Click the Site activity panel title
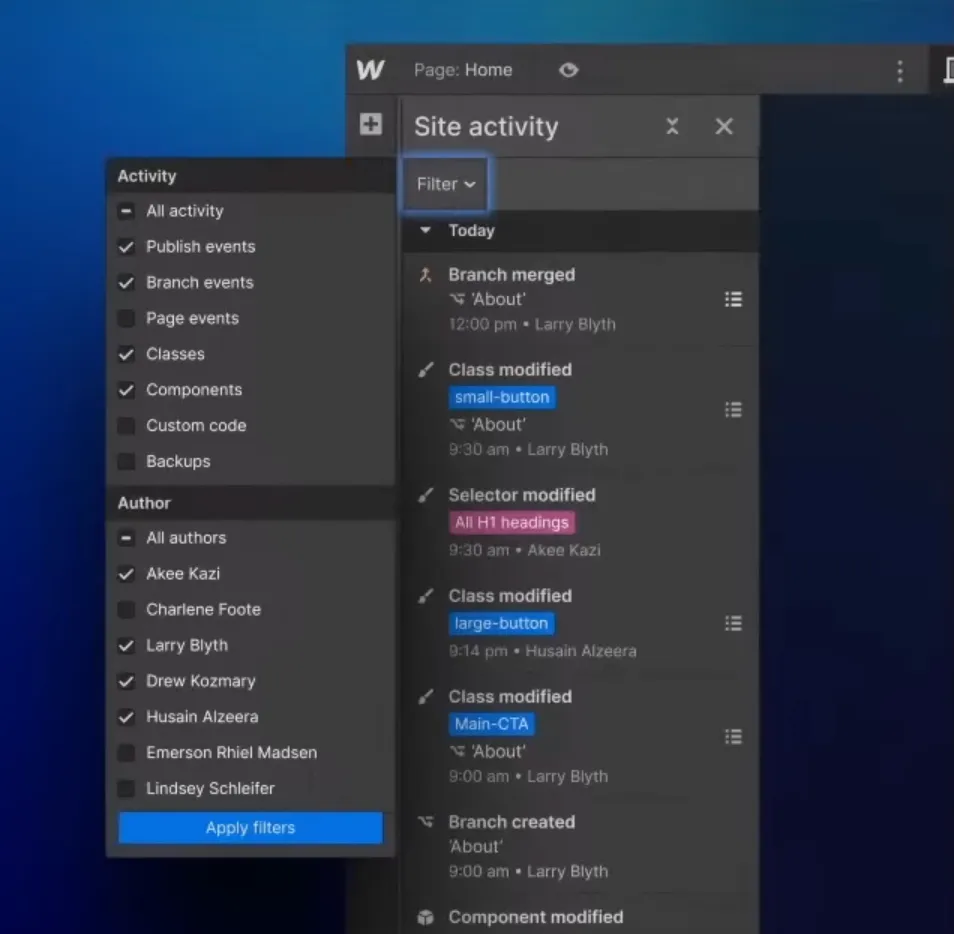 (x=486, y=127)
